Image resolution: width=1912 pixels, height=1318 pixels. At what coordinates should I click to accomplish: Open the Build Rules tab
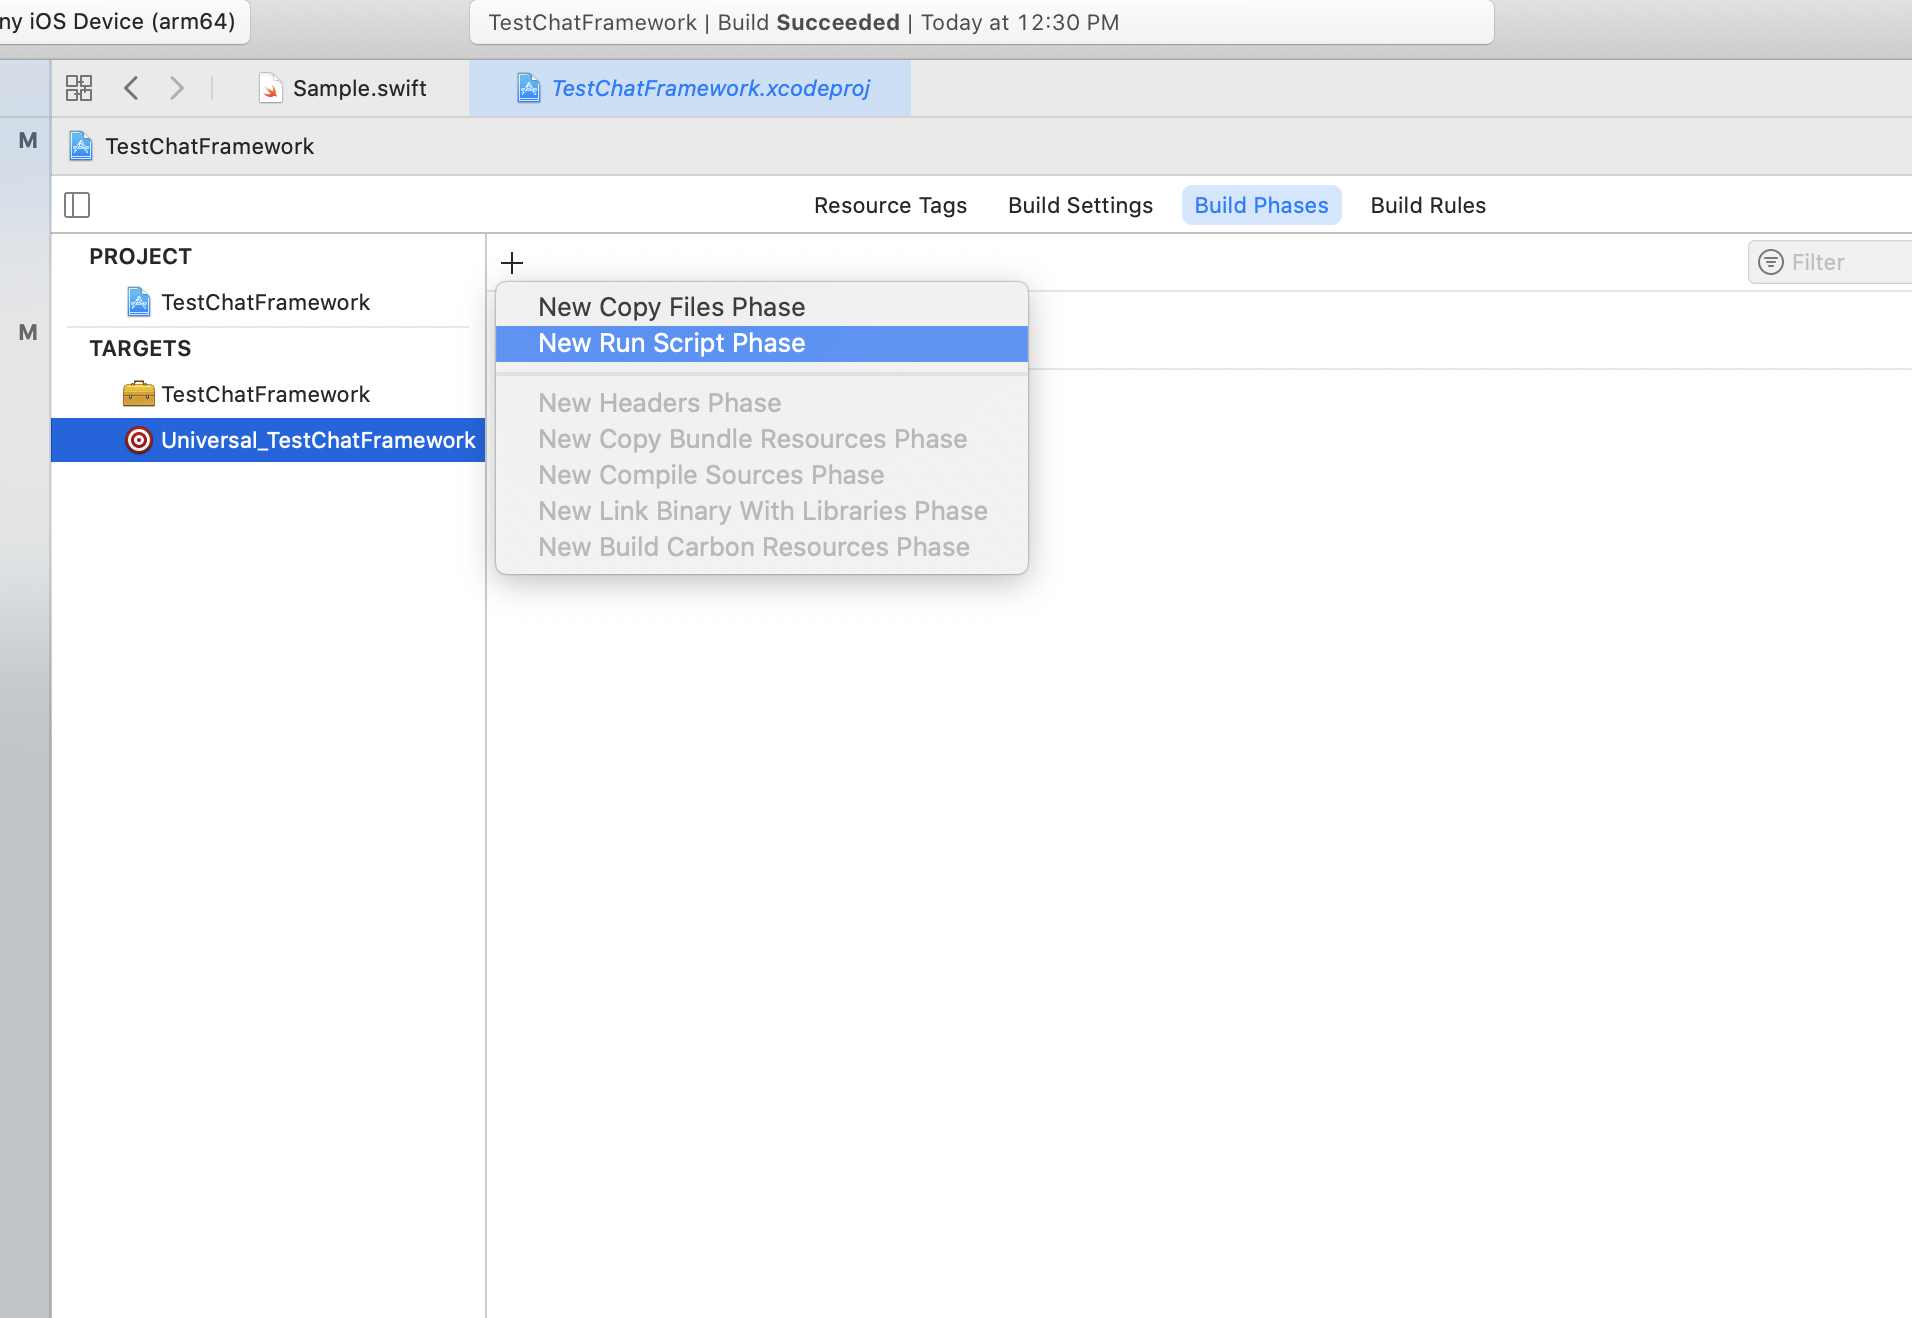coord(1428,205)
